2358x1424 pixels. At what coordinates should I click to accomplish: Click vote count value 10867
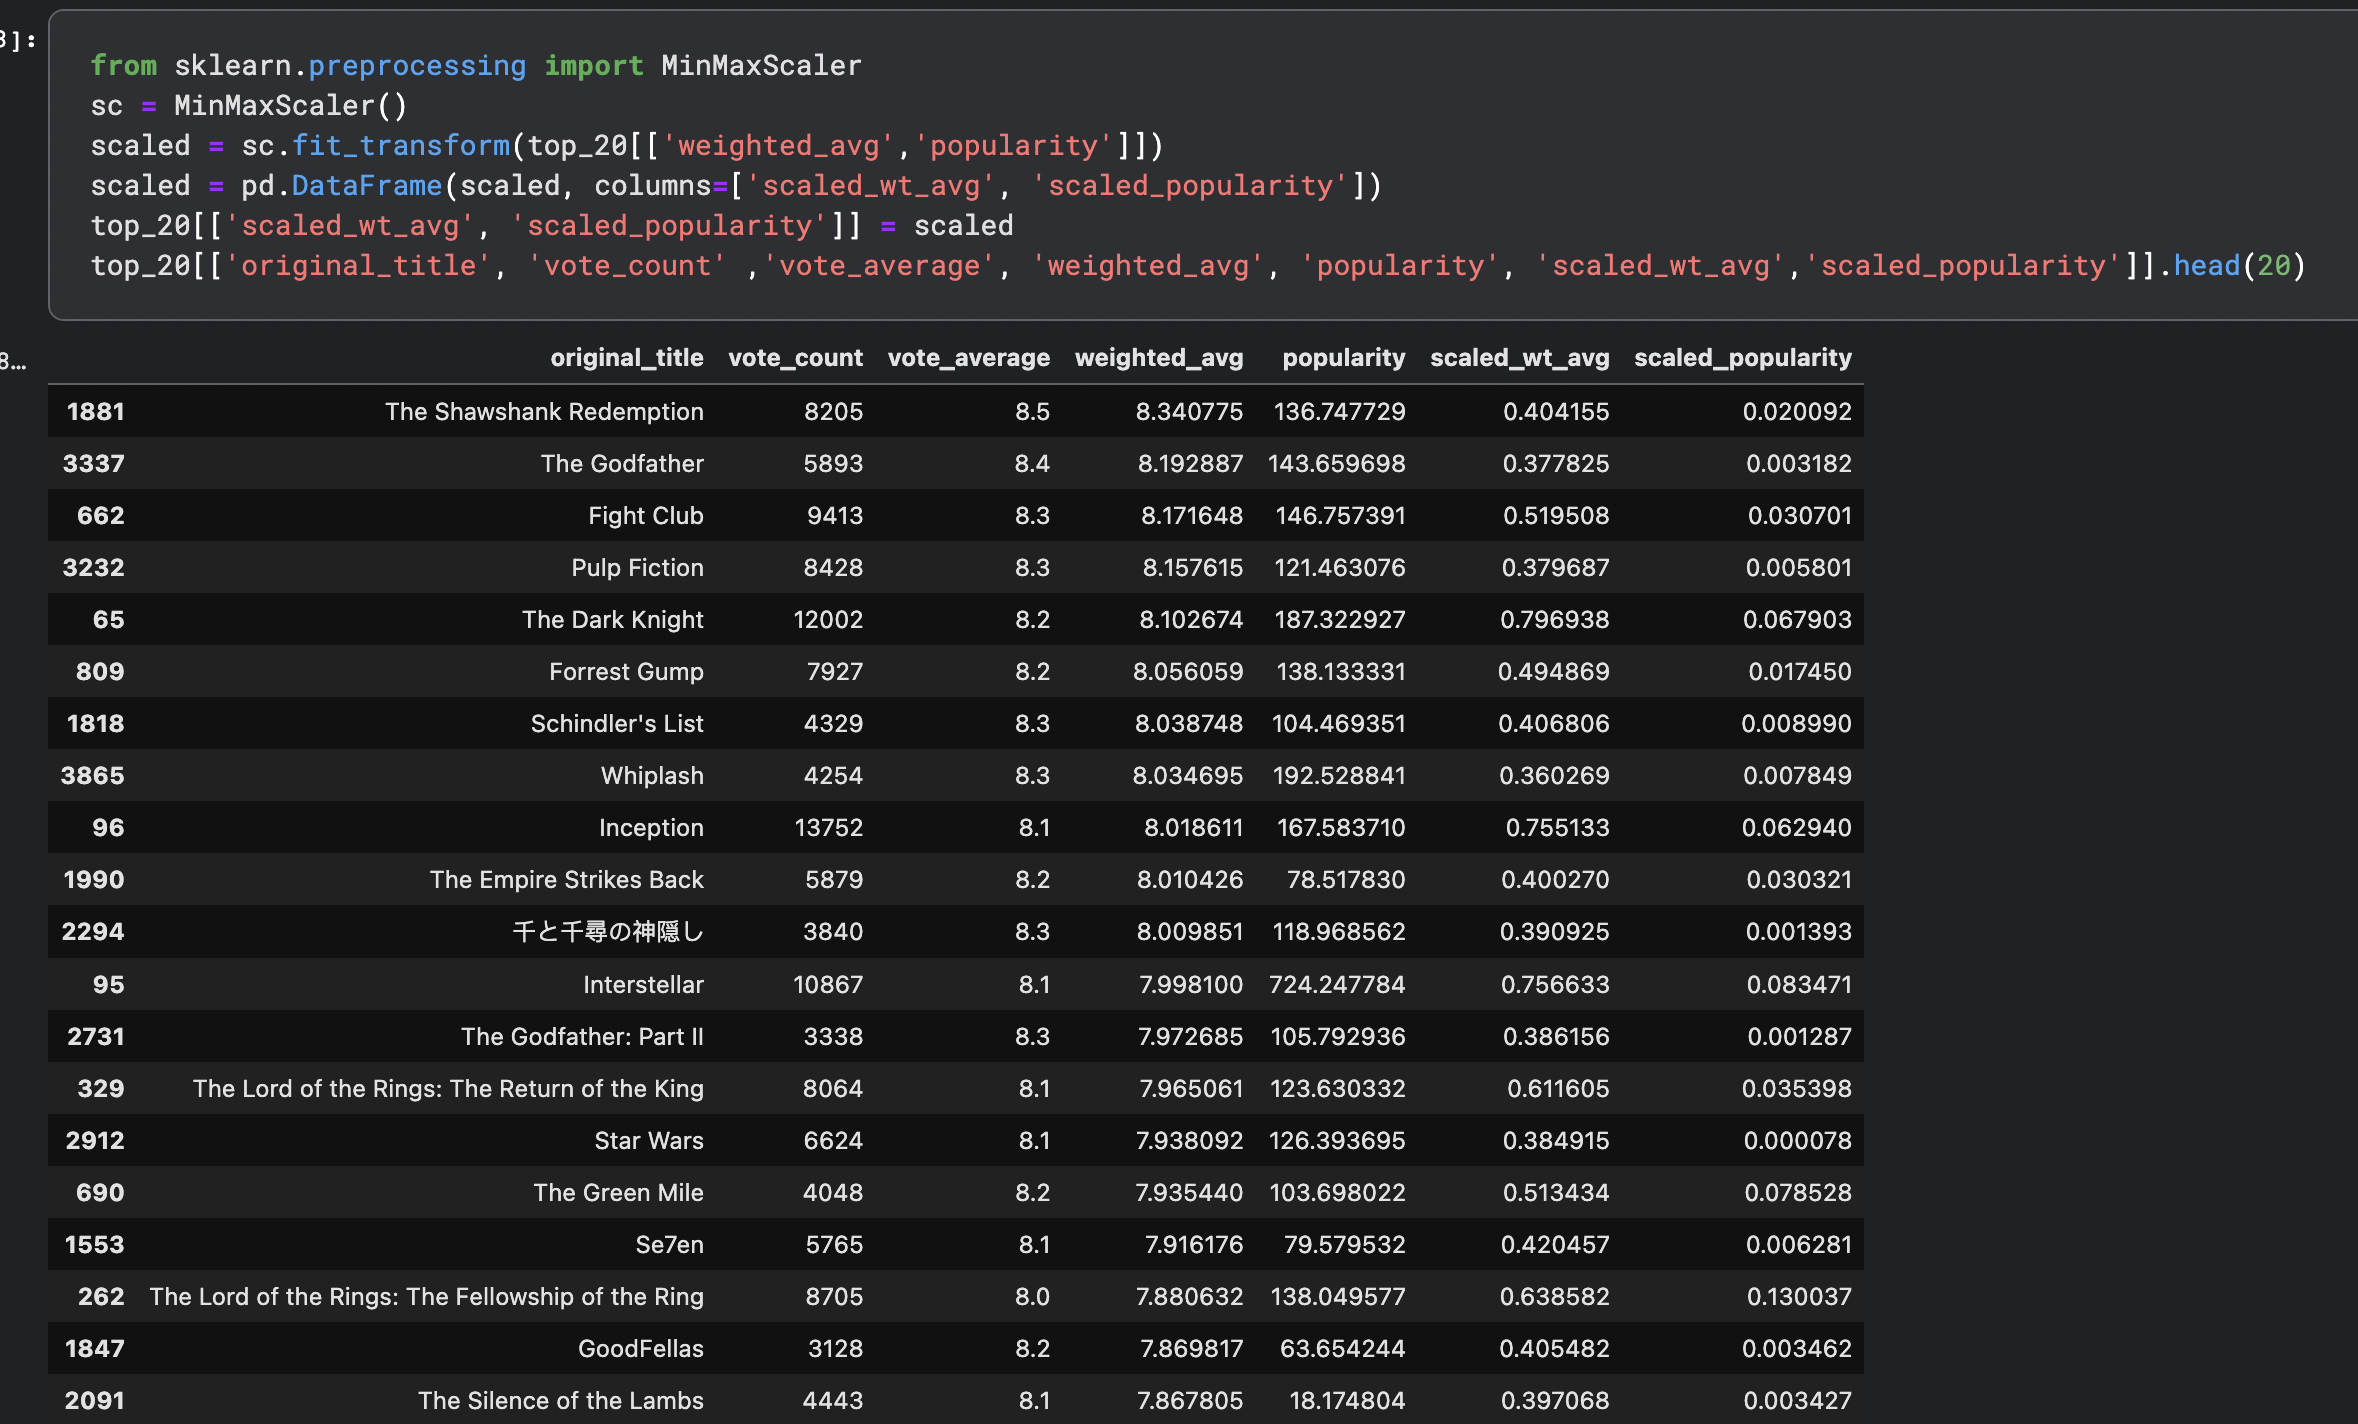[828, 984]
